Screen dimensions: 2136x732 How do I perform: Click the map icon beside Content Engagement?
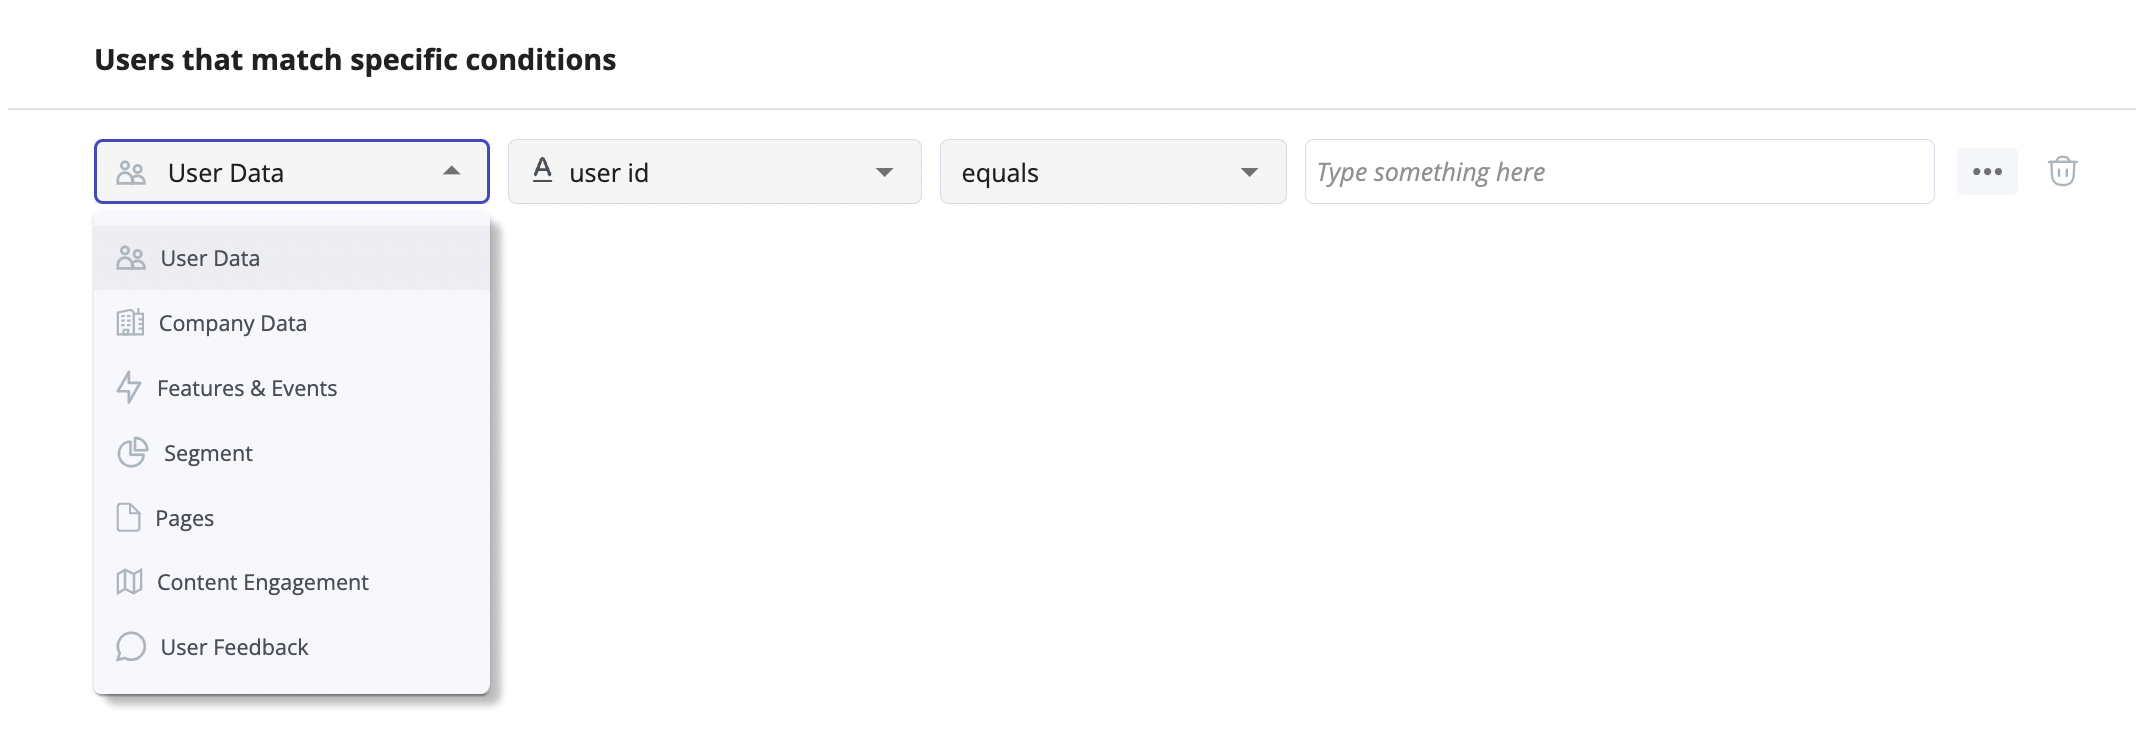131,582
